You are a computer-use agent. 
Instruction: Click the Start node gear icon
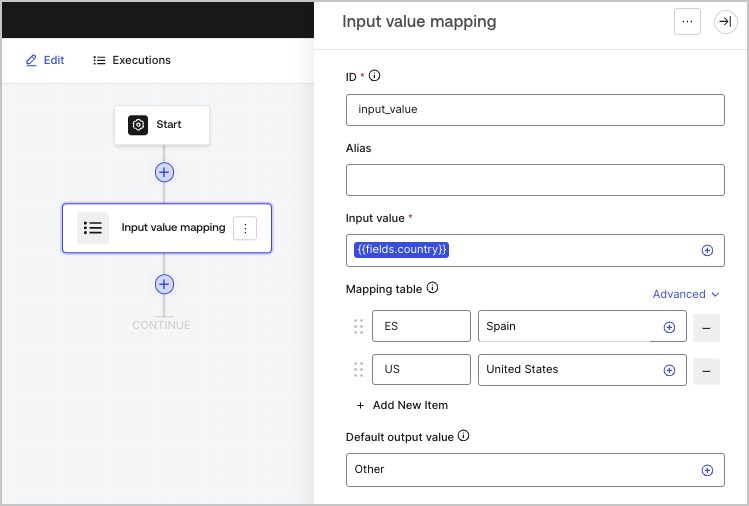coord(138,125)
